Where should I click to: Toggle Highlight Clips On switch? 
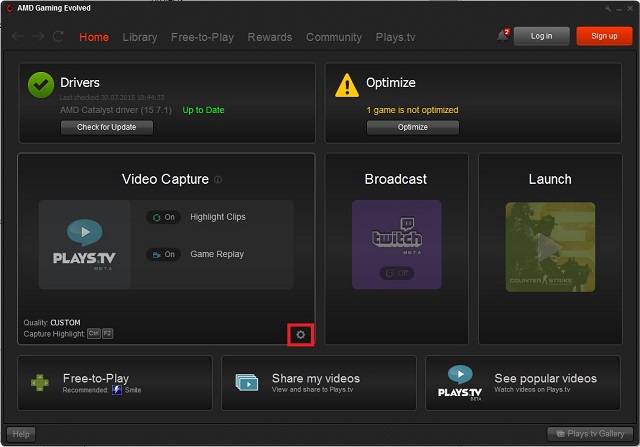(163, 217)
